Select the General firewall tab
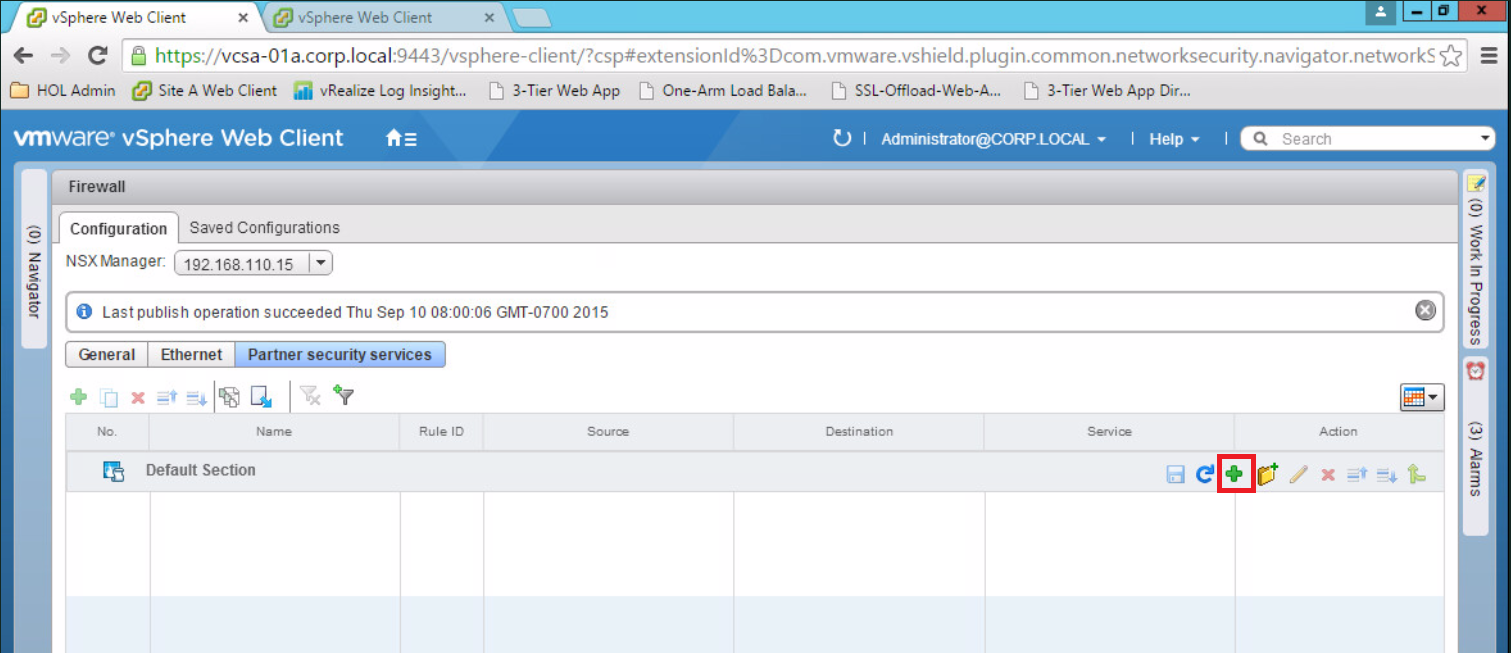Screen dimensions: 1511x653 point(107,355)
